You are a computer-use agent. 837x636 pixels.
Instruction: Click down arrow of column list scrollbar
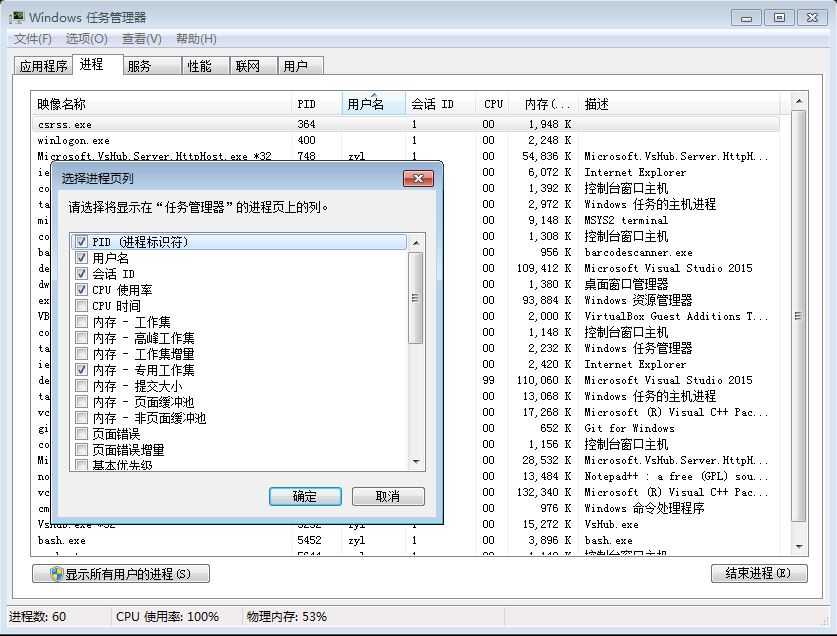click(x=416, y=461)
